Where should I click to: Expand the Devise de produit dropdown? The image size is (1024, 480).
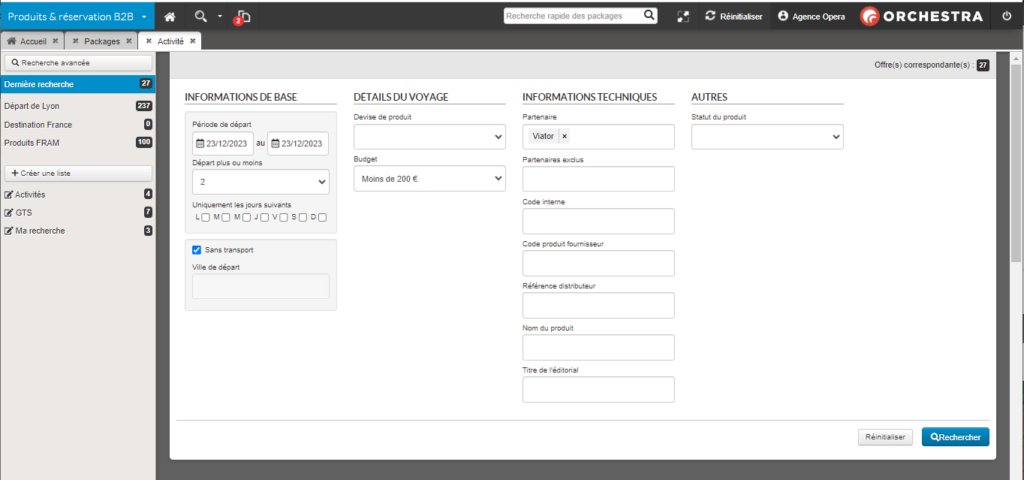[x=429, y=136]
